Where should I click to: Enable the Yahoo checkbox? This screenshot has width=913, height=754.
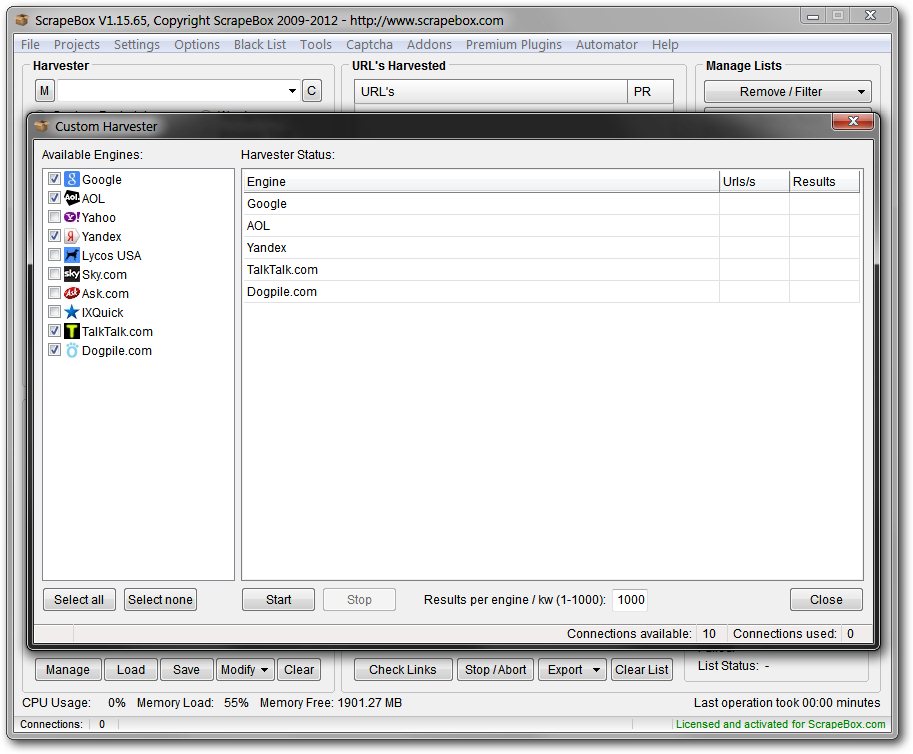[x=55, y=218]
